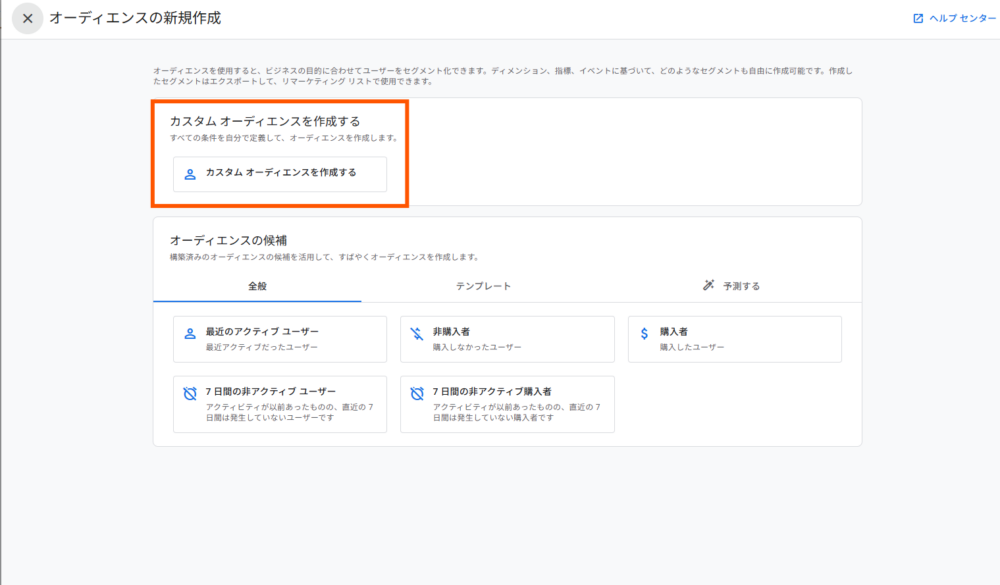Click the 7日間の非アクティブ購入者 clock icon
The height and width of the screenshot is (585, 1000).
[417, 393]
